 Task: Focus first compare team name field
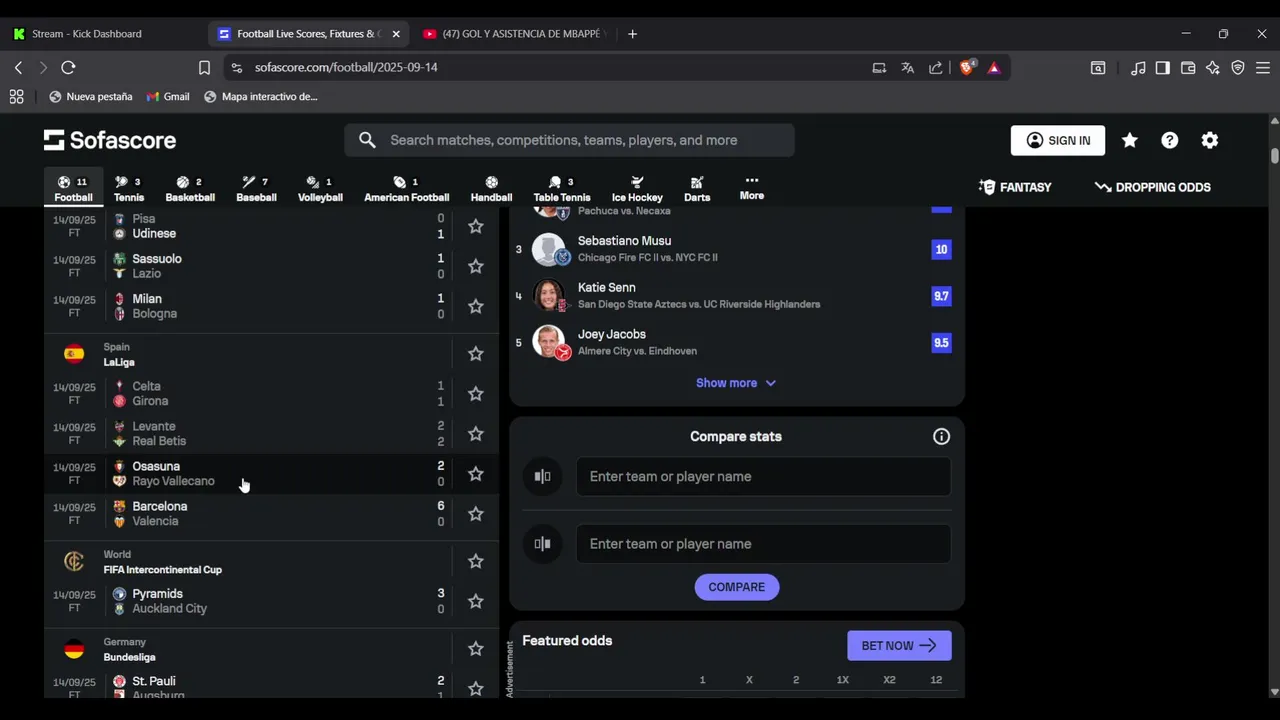pos(764,476)
